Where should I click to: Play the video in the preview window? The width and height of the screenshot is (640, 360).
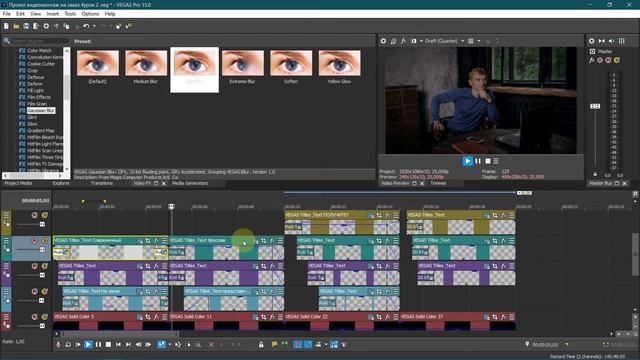point(468,161)
